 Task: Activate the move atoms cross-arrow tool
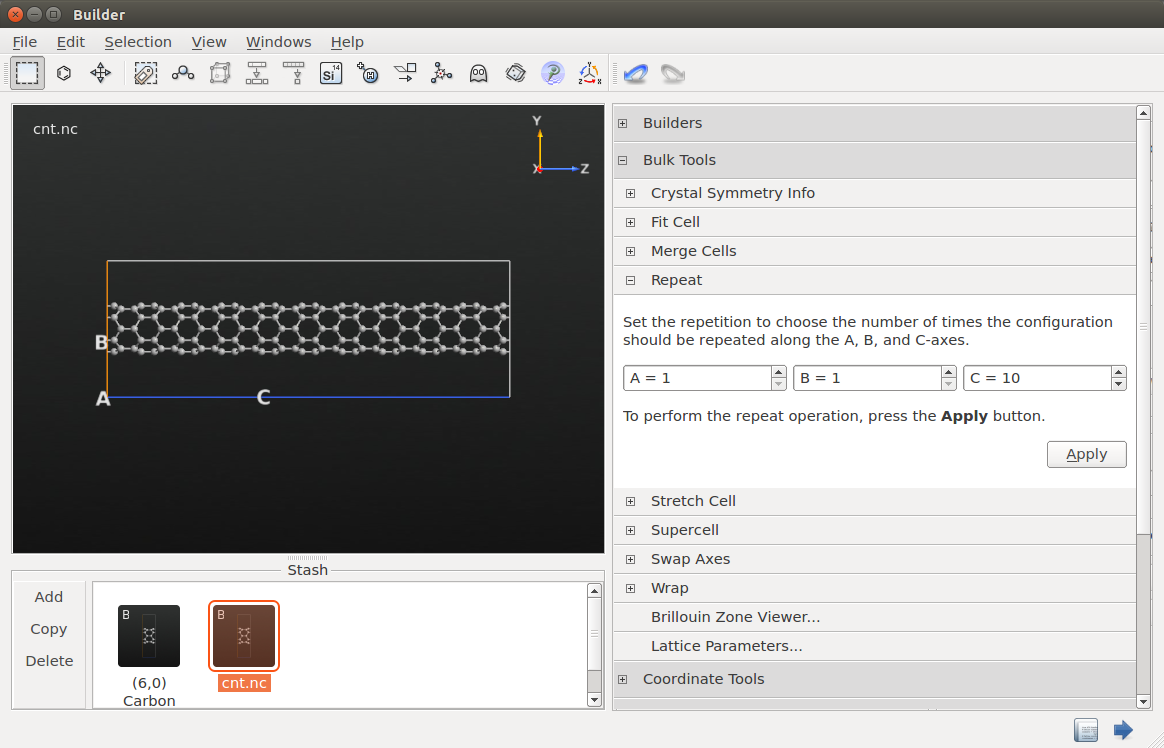coord(100,73)
